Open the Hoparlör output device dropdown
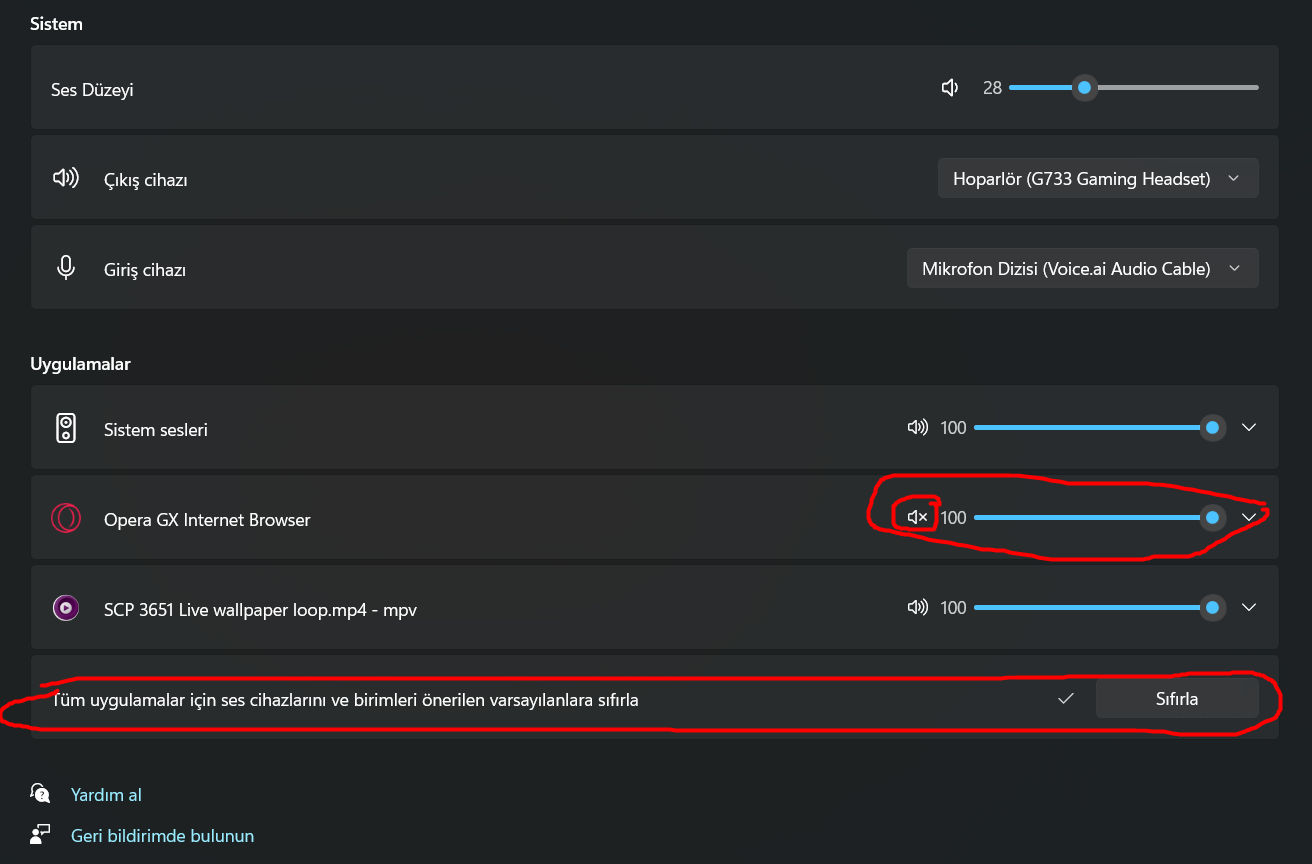 [x=1097, y=179]
